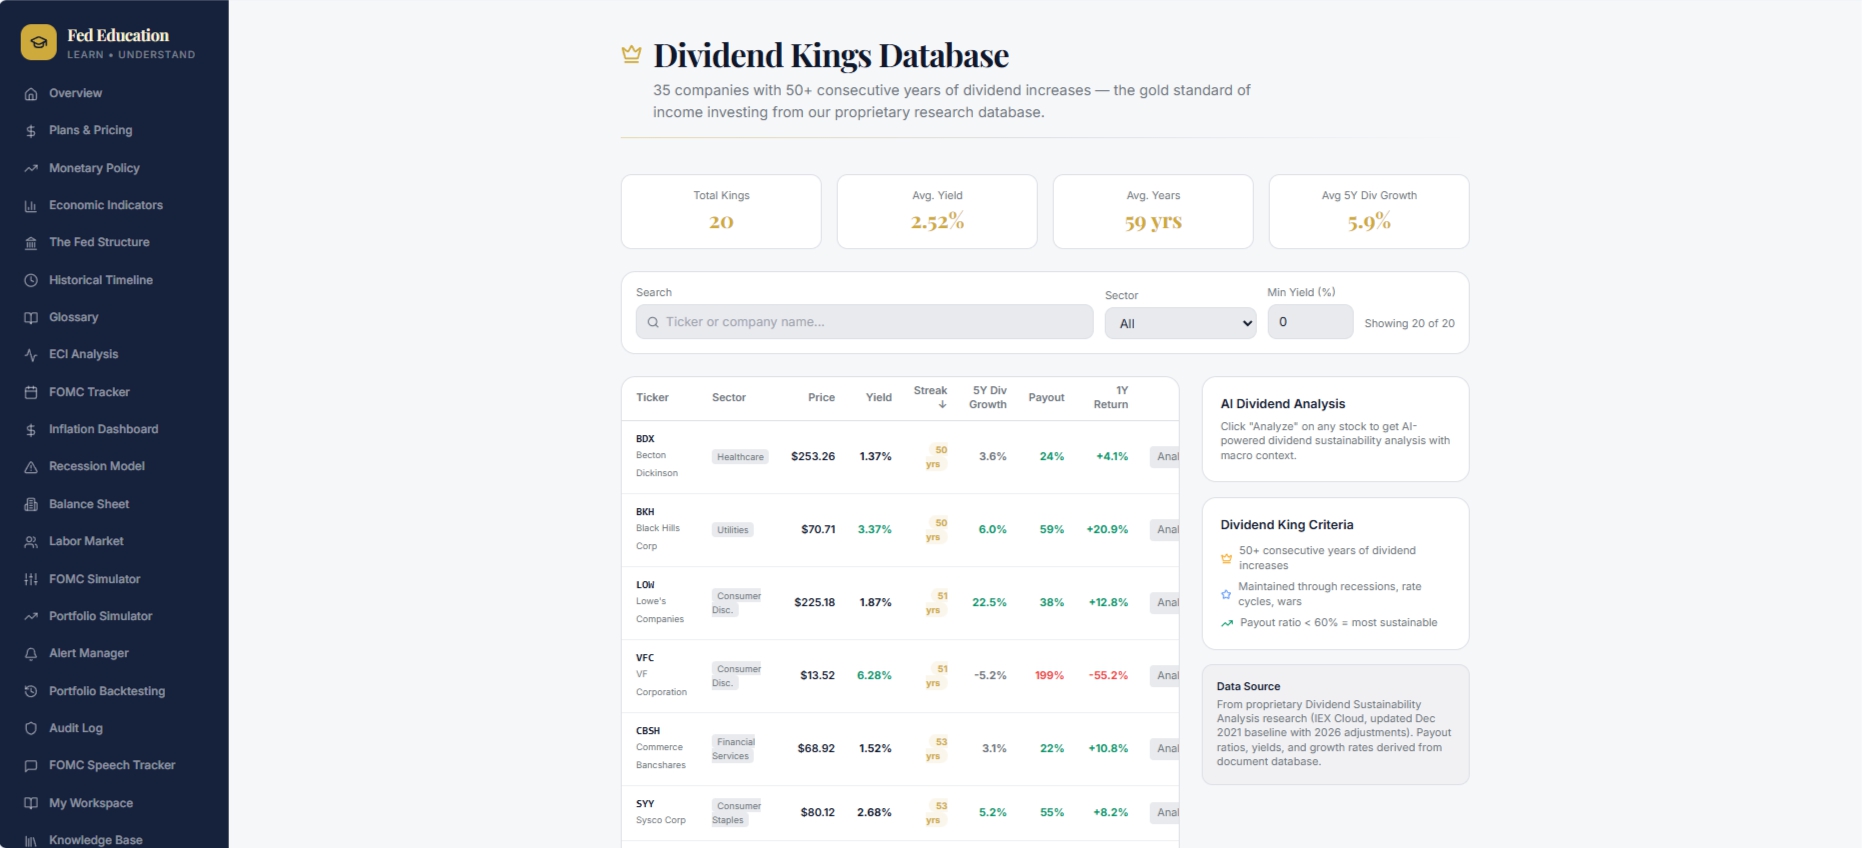Sort by 5Y Div Growth header
Image resolution: width=1862 pixels, height=848 pixels.
pos(988,397)
